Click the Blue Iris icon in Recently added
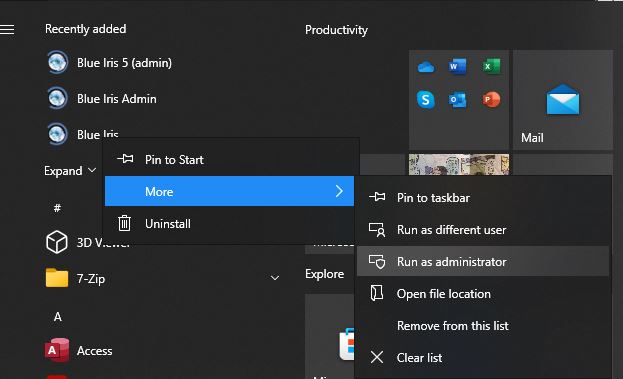623x379 pixels. [x=57, y=134]
